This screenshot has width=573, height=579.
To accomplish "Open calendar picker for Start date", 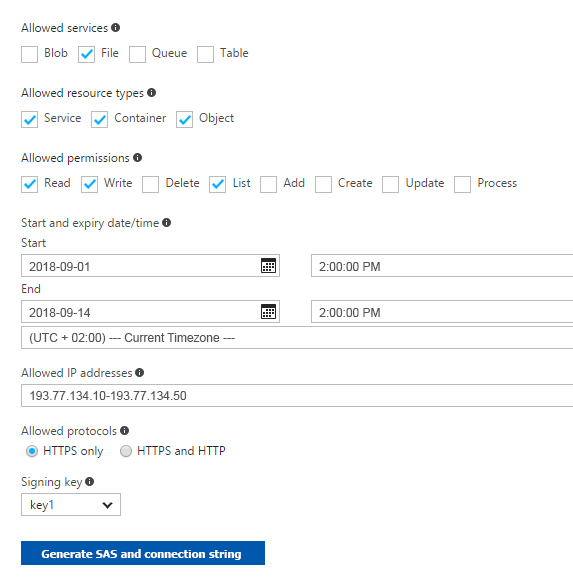I will click(x=268, y=265).
